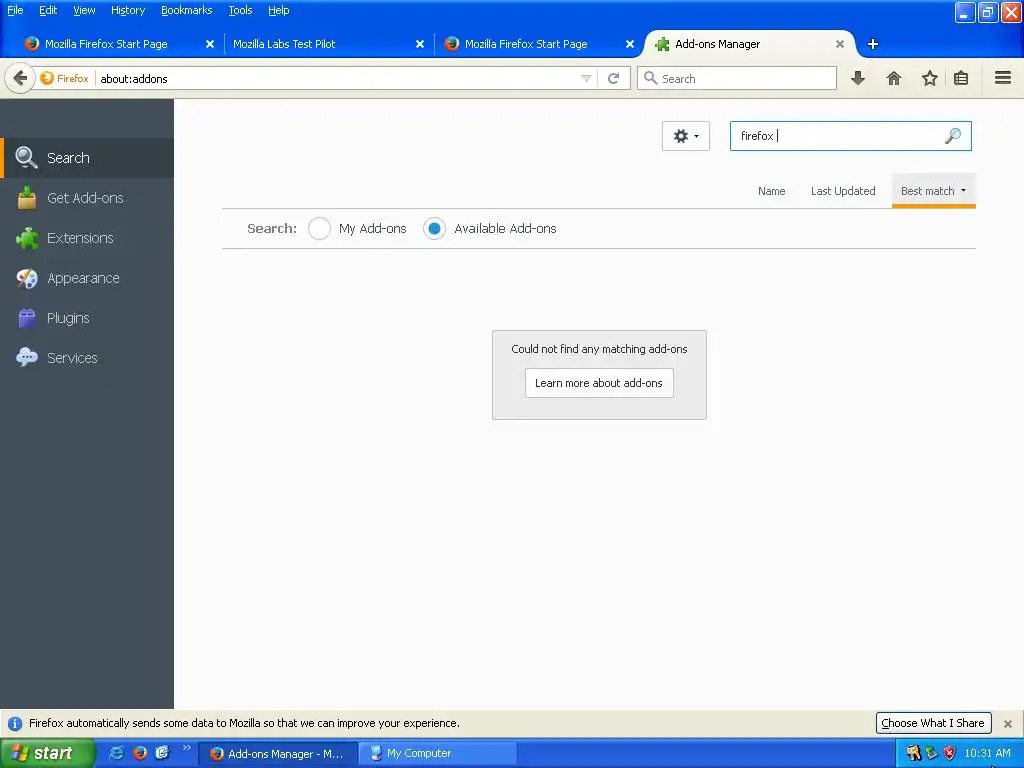Show bookmarks list icon
This screenshot has height=768, width=1024.
961,78
